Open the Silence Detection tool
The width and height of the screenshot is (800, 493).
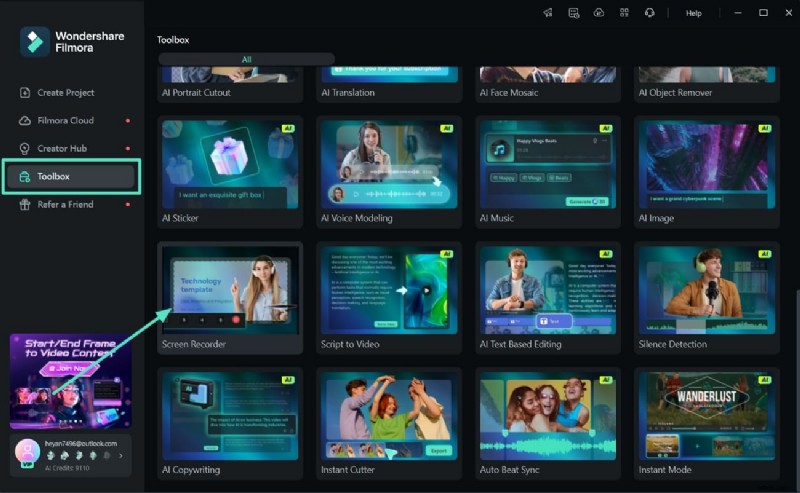tap(708, 291)
